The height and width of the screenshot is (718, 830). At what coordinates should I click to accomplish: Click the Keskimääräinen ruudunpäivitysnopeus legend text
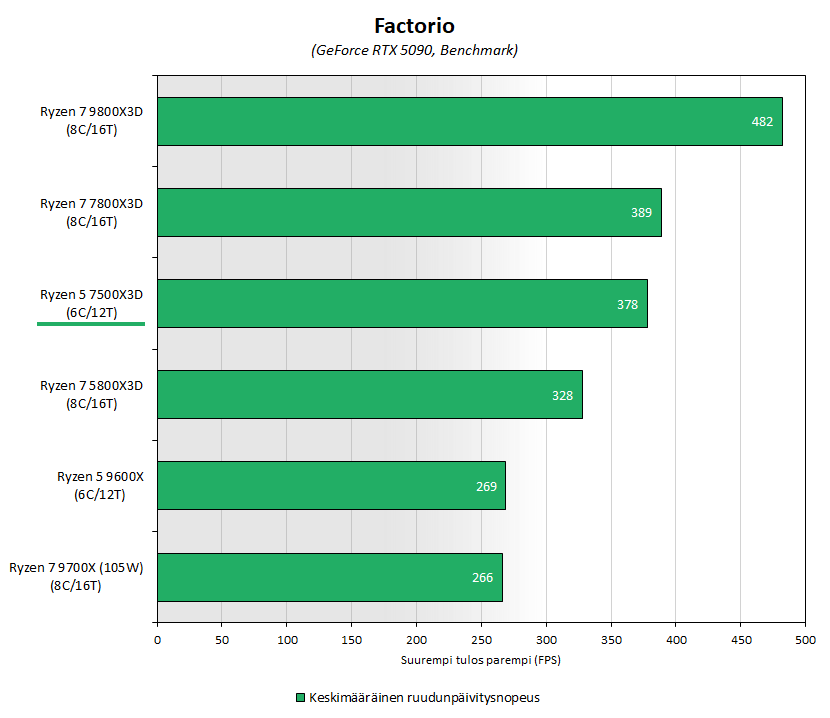tap(424, 697)
